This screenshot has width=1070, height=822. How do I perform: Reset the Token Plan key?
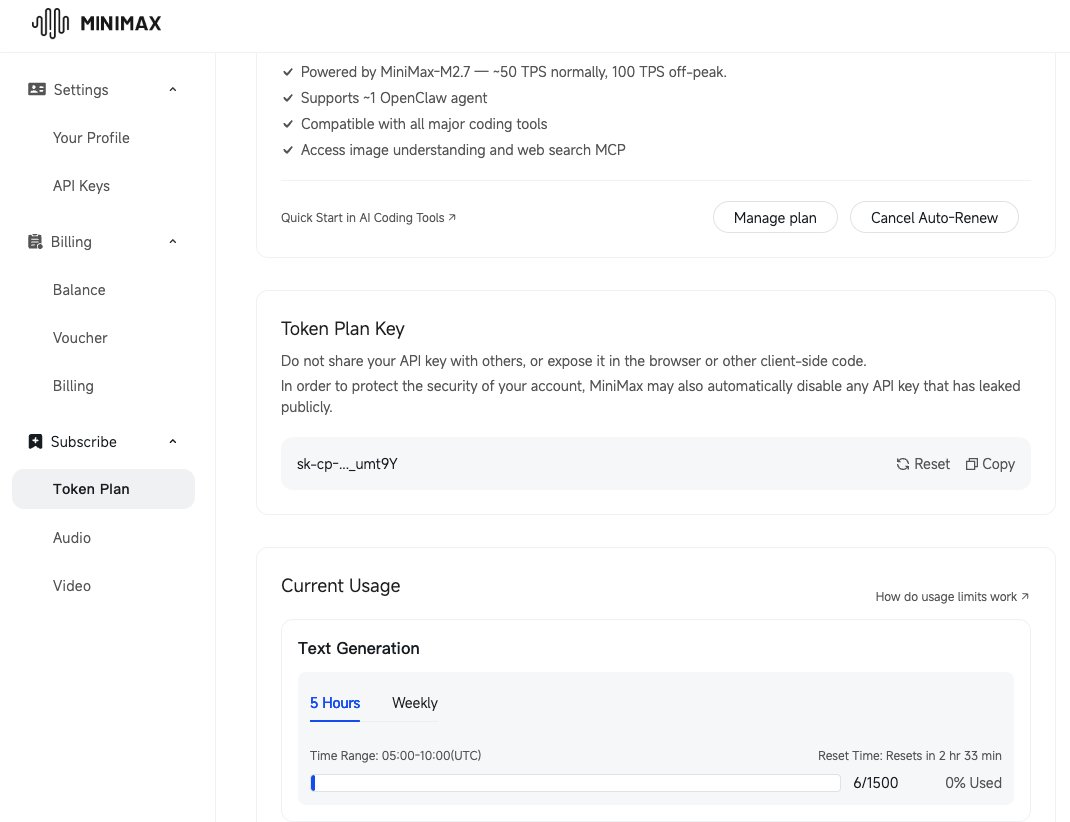(923, 464)
